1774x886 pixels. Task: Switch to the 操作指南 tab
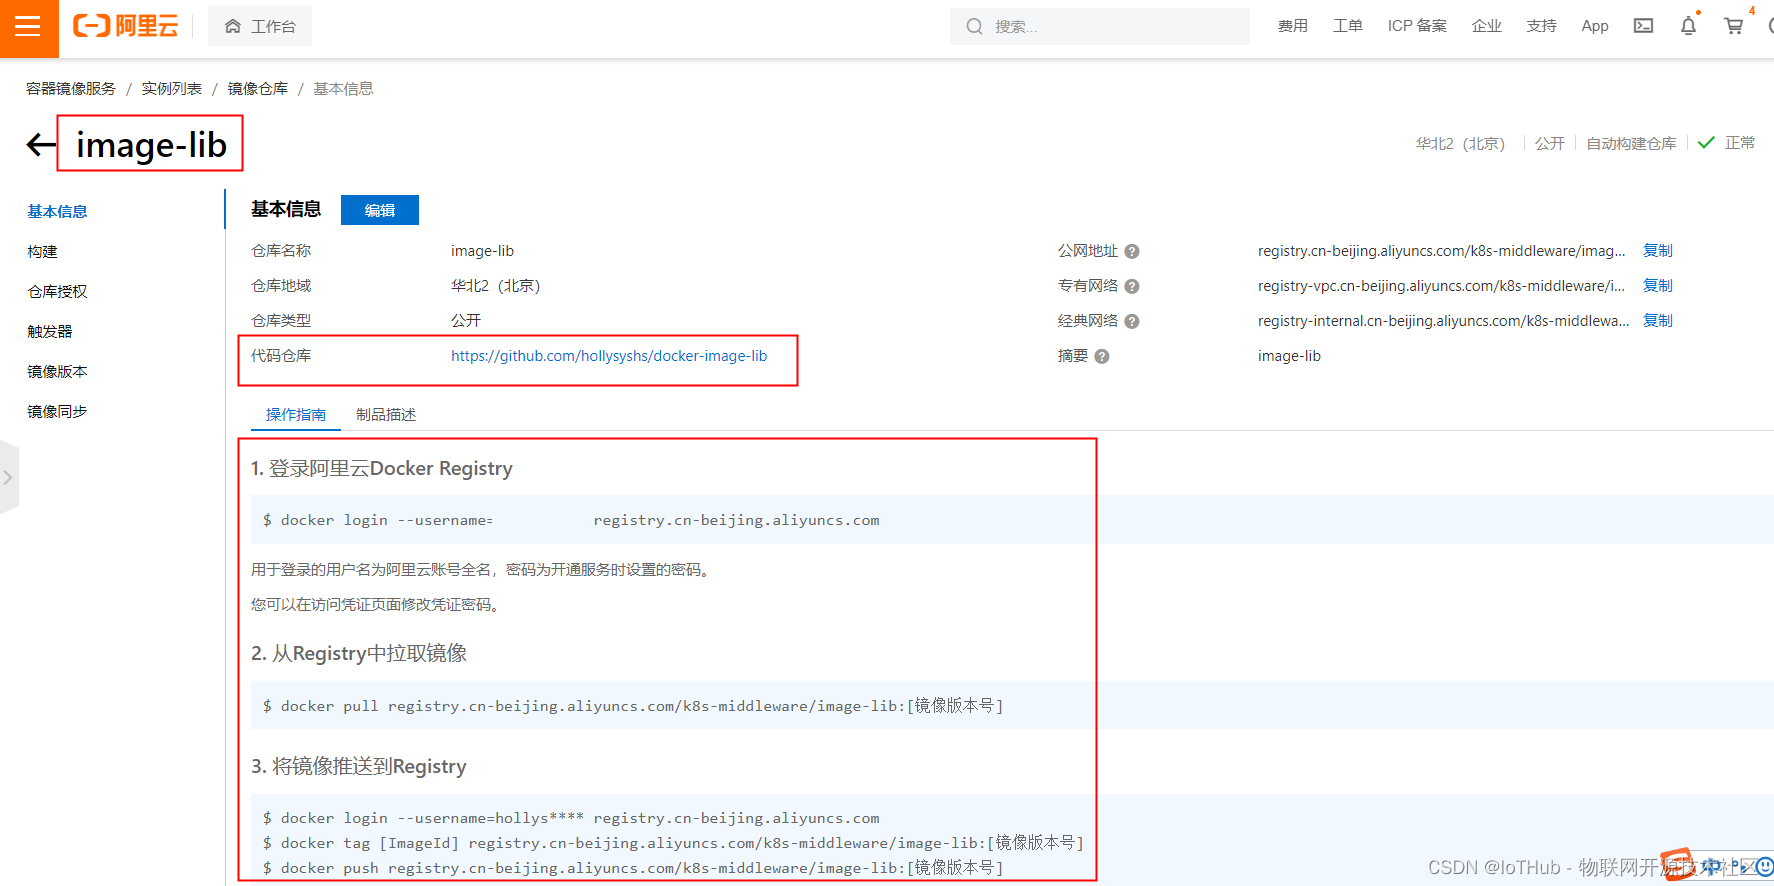coord(296,414)
